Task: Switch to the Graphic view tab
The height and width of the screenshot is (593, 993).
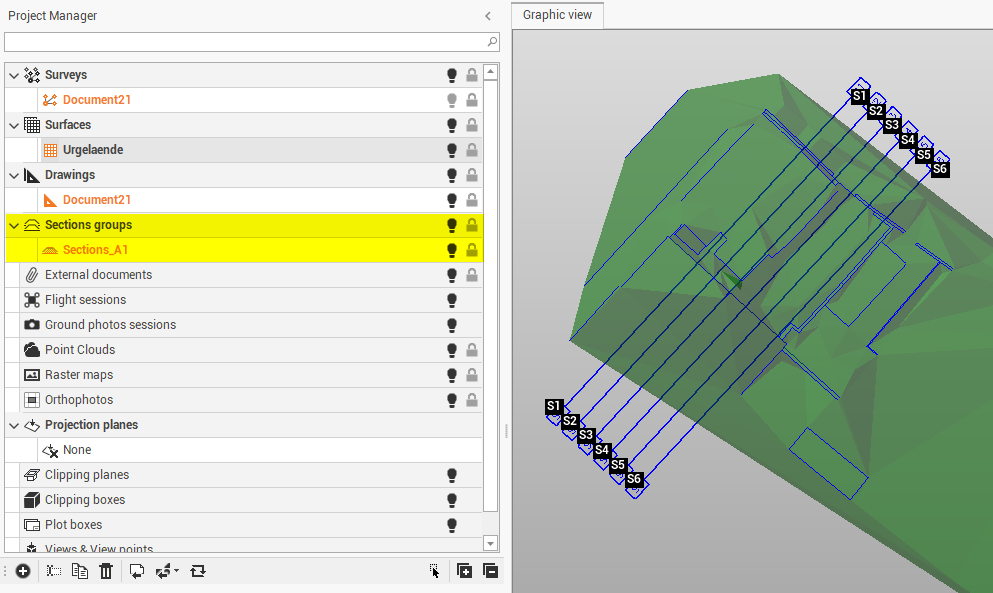Action: [557, 15]
